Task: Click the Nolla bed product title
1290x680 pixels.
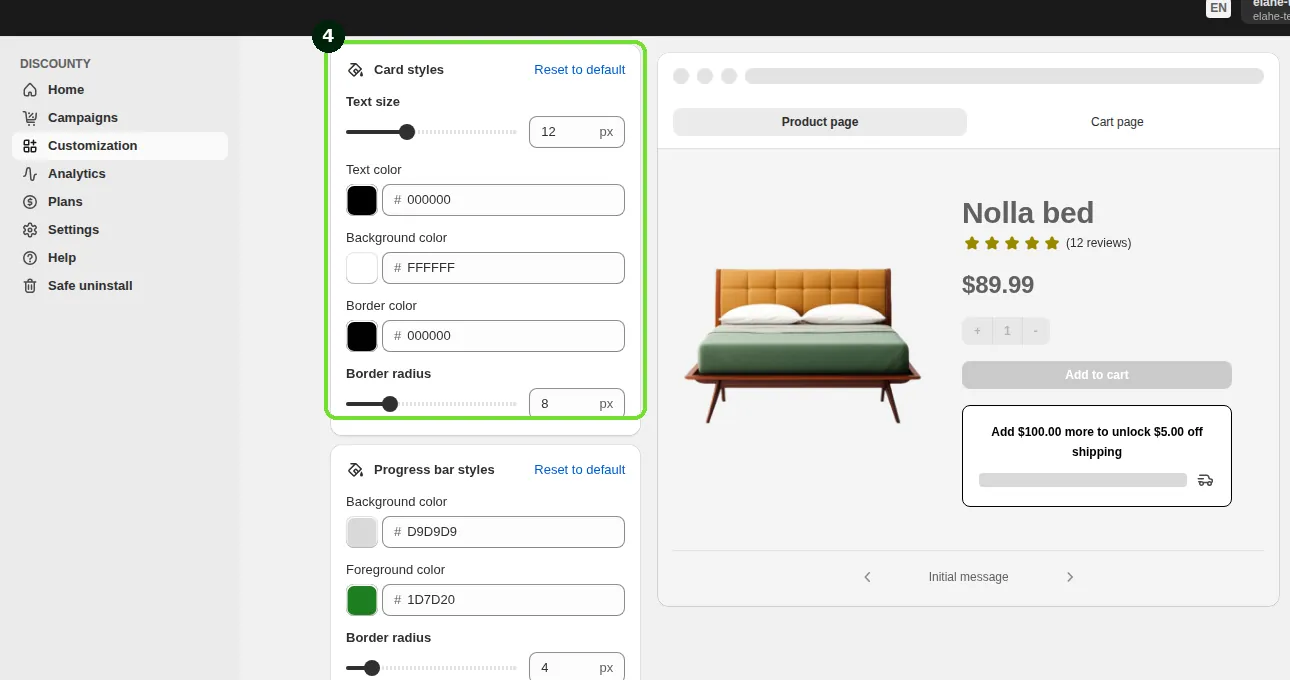Action: [x=1028, y=213]
